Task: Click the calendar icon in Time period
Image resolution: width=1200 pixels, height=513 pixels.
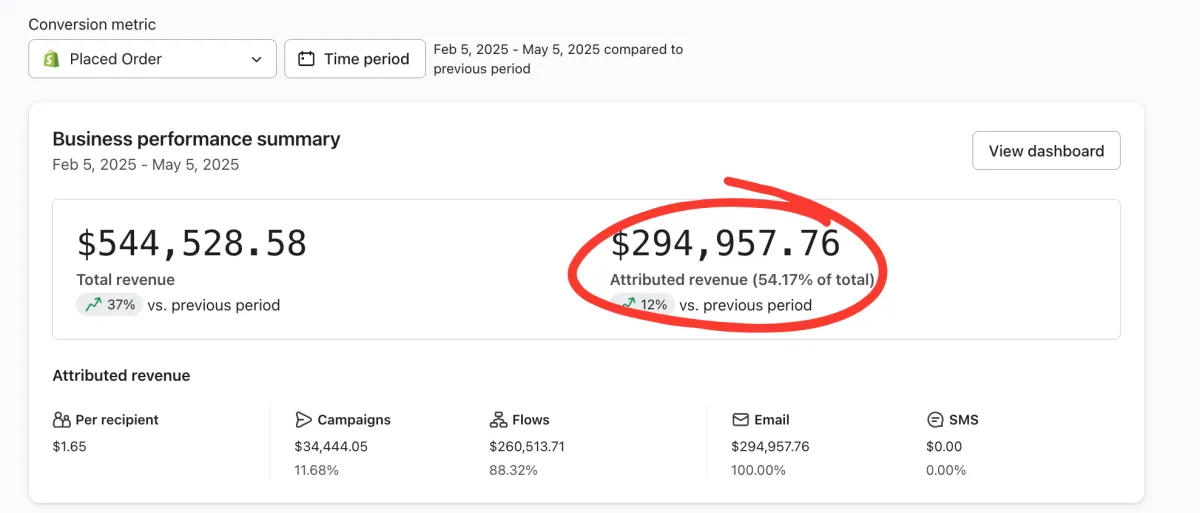Action: click(307, 59)
